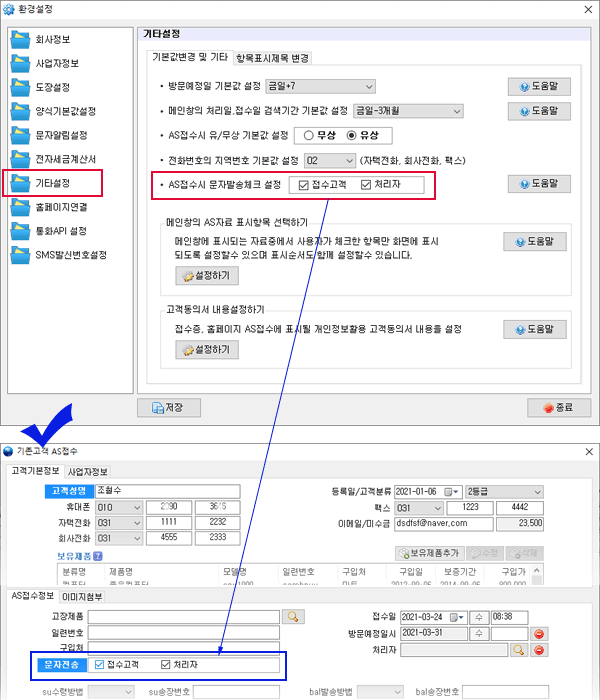
Task: Click the 저장 save button
Action: (x=169, y=408)
